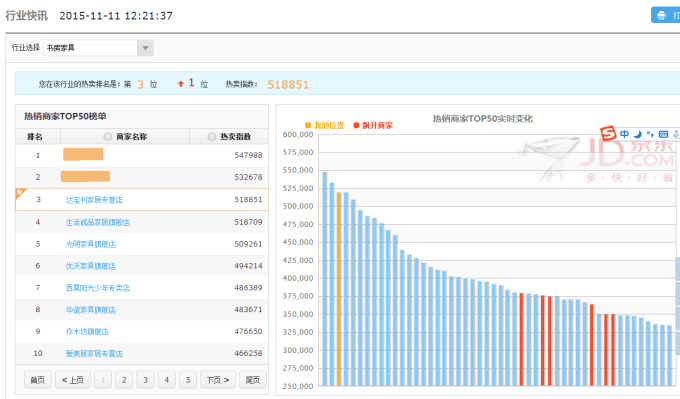This screenshot has width=680, height=399.
Task: Click the value 518709 in rank 4 row
Action: click(x=248, y=222)
